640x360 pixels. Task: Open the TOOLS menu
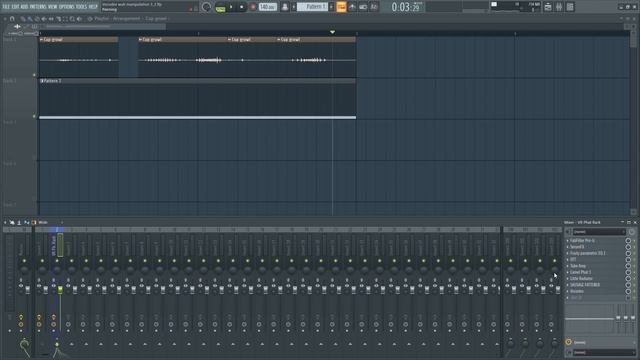pos(81,7)
